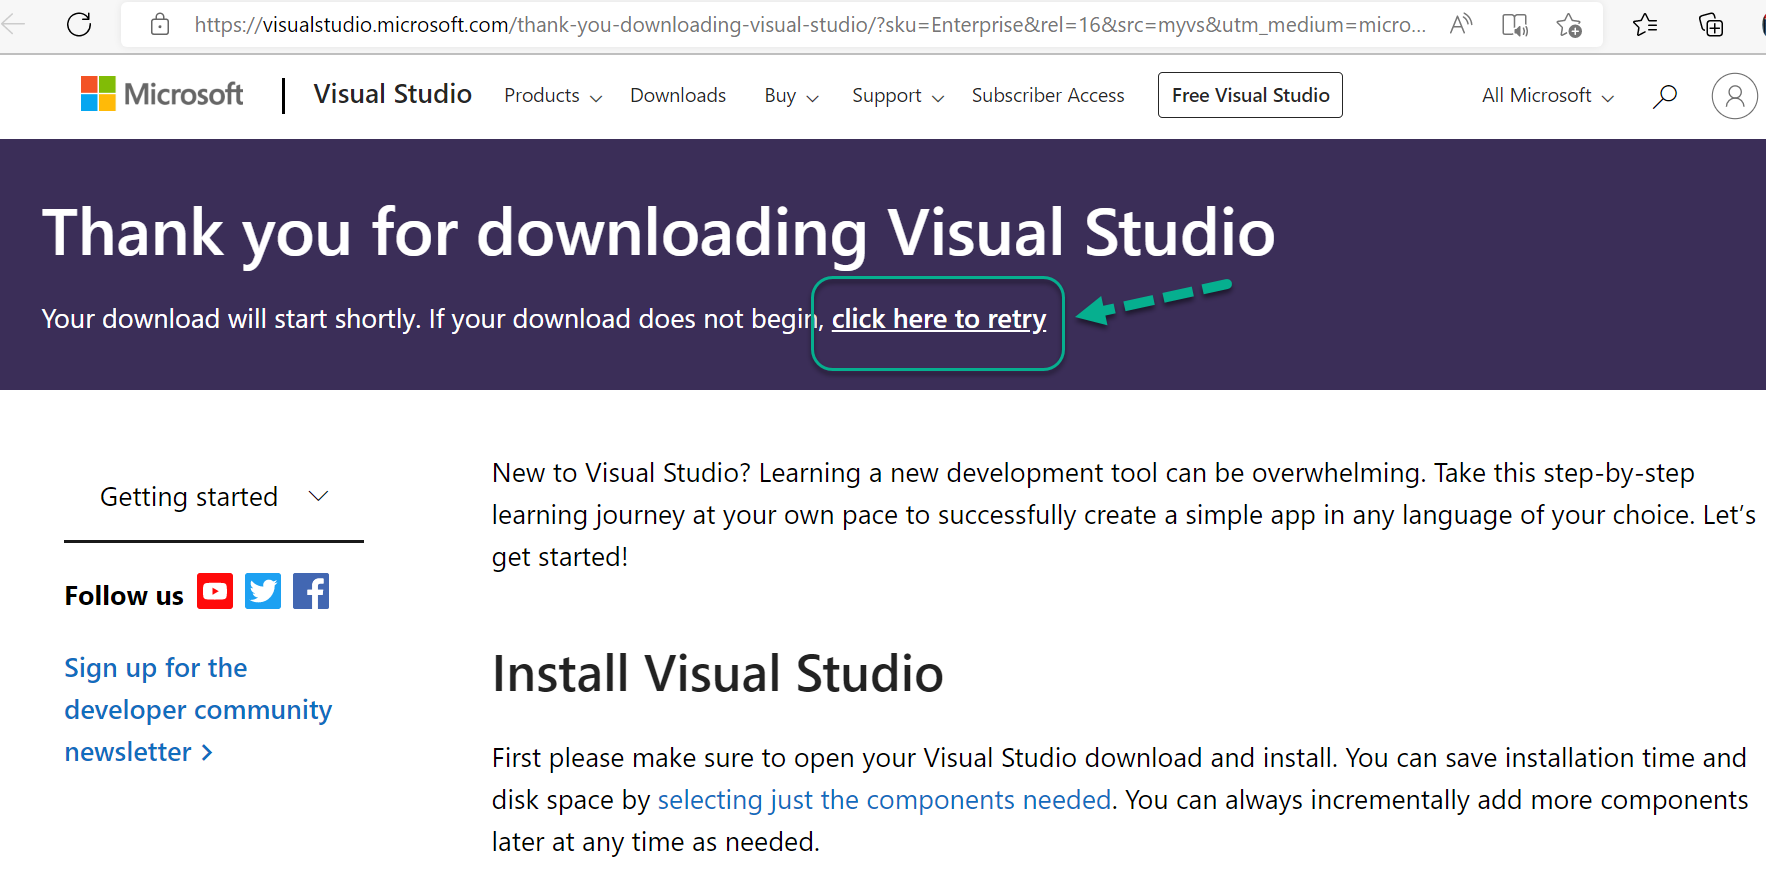Viewport: 1766px width, 875px height.
Task: Expand the Getting started section
Action: coord(214,497)
